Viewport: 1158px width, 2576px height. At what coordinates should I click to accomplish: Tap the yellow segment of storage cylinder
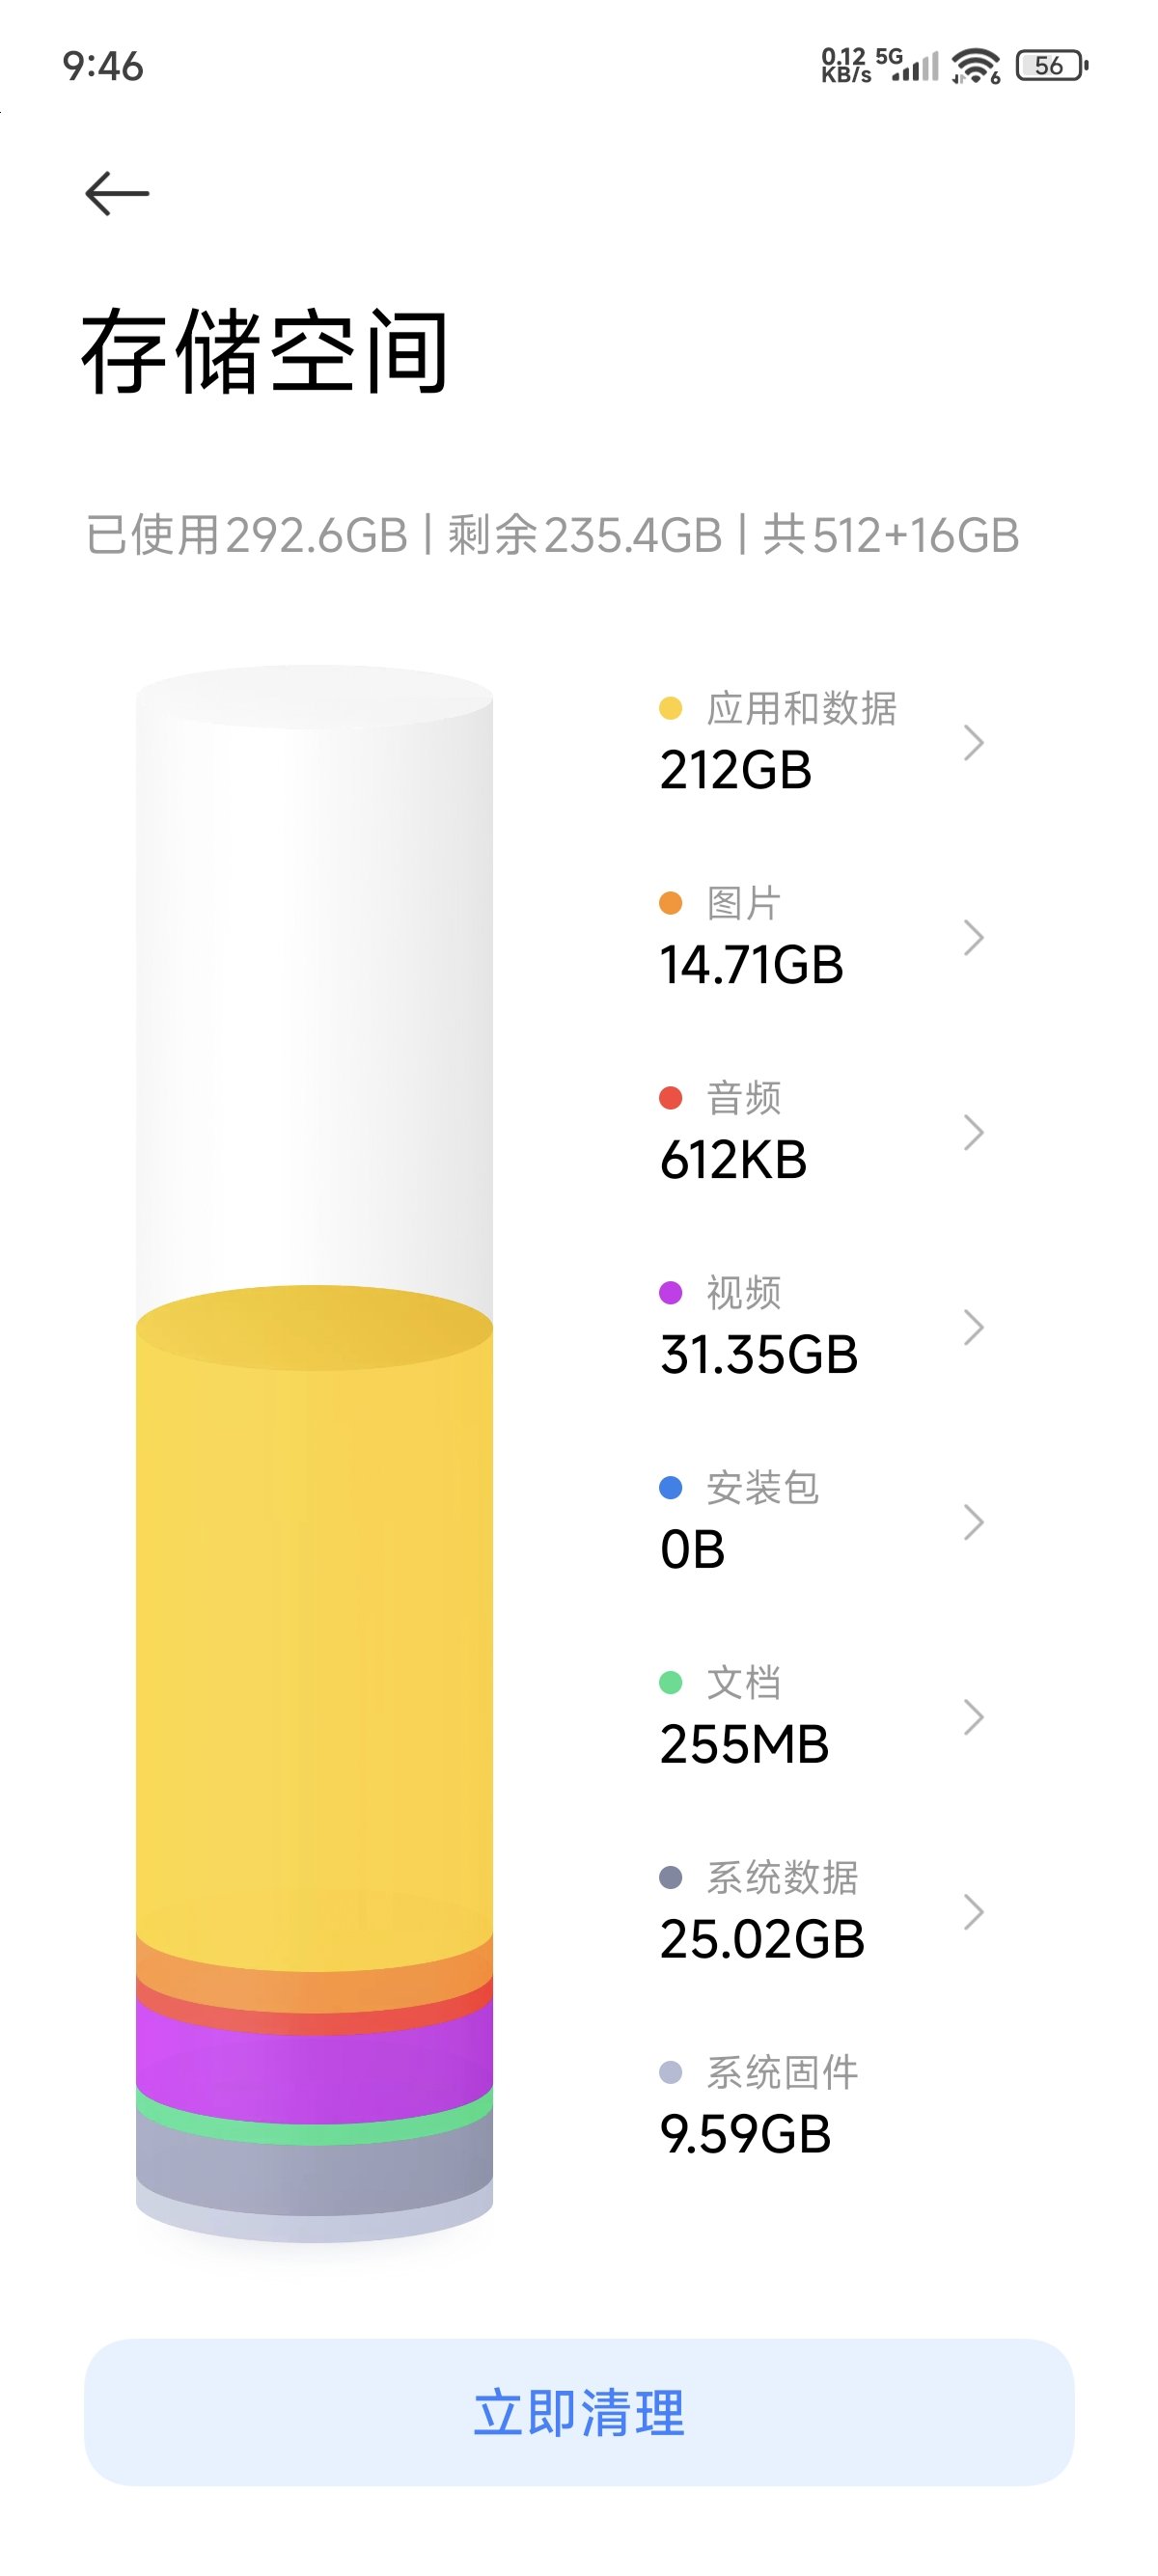pos(314,1630)
